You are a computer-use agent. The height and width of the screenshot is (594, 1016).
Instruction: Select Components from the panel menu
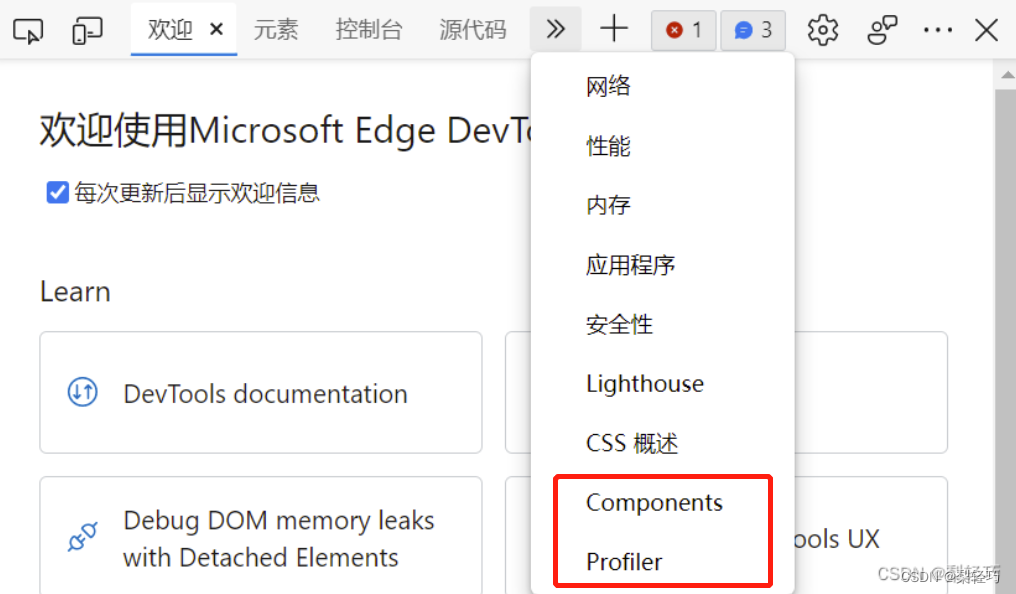[x=654, y=503]
